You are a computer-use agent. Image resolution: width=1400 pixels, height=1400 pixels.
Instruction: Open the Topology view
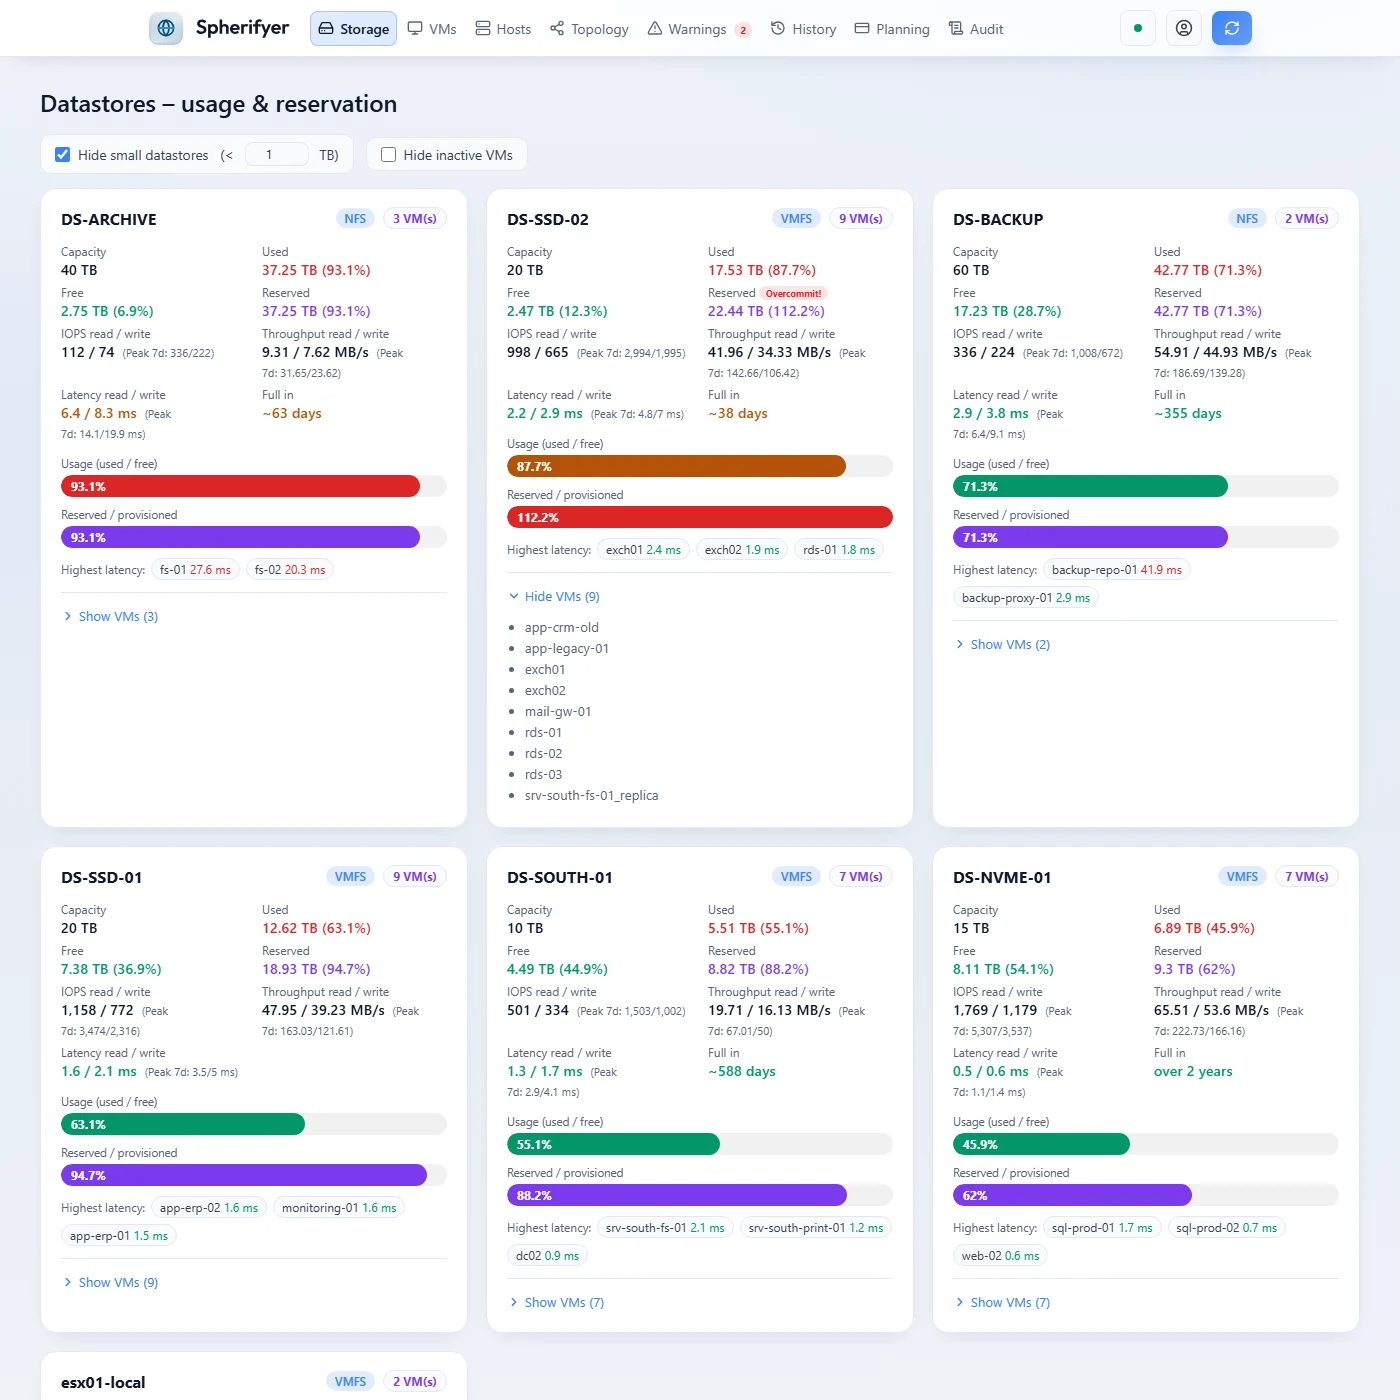(x=590, y=29)
